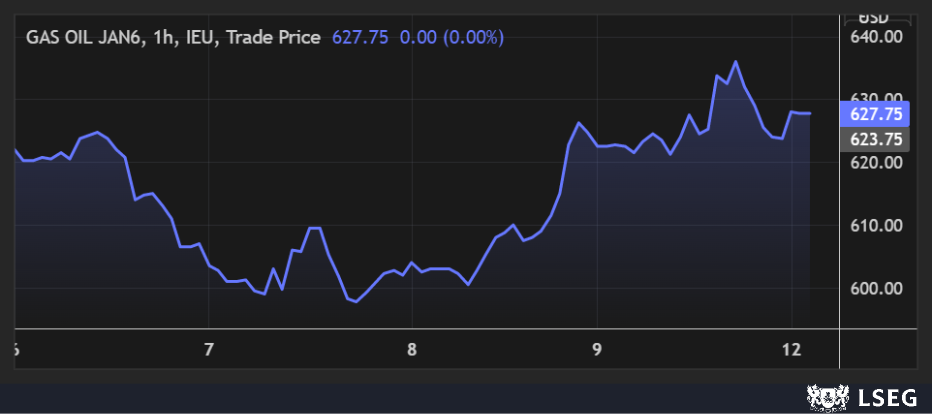
Task: Click the gray 623.75 price tag
Action: tap(876, 139)
